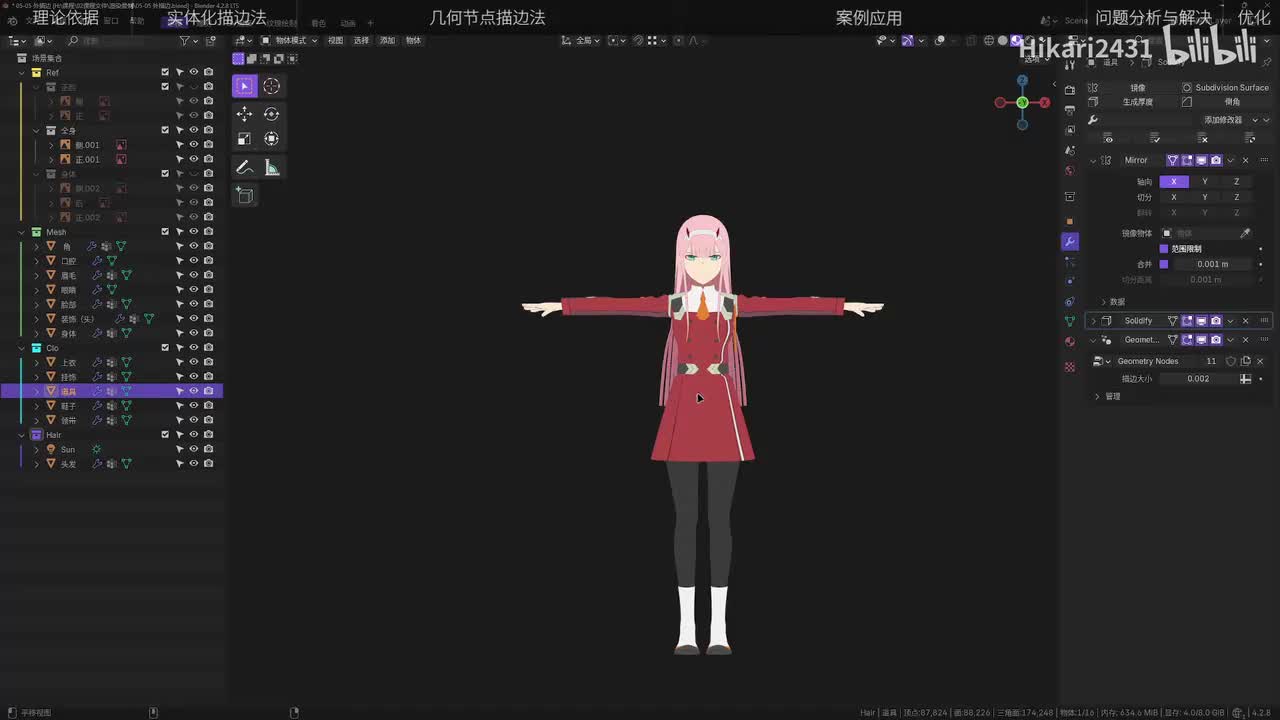Open the 选择 menu in viewport header
1280x720 pixels.
coord(361,40)
